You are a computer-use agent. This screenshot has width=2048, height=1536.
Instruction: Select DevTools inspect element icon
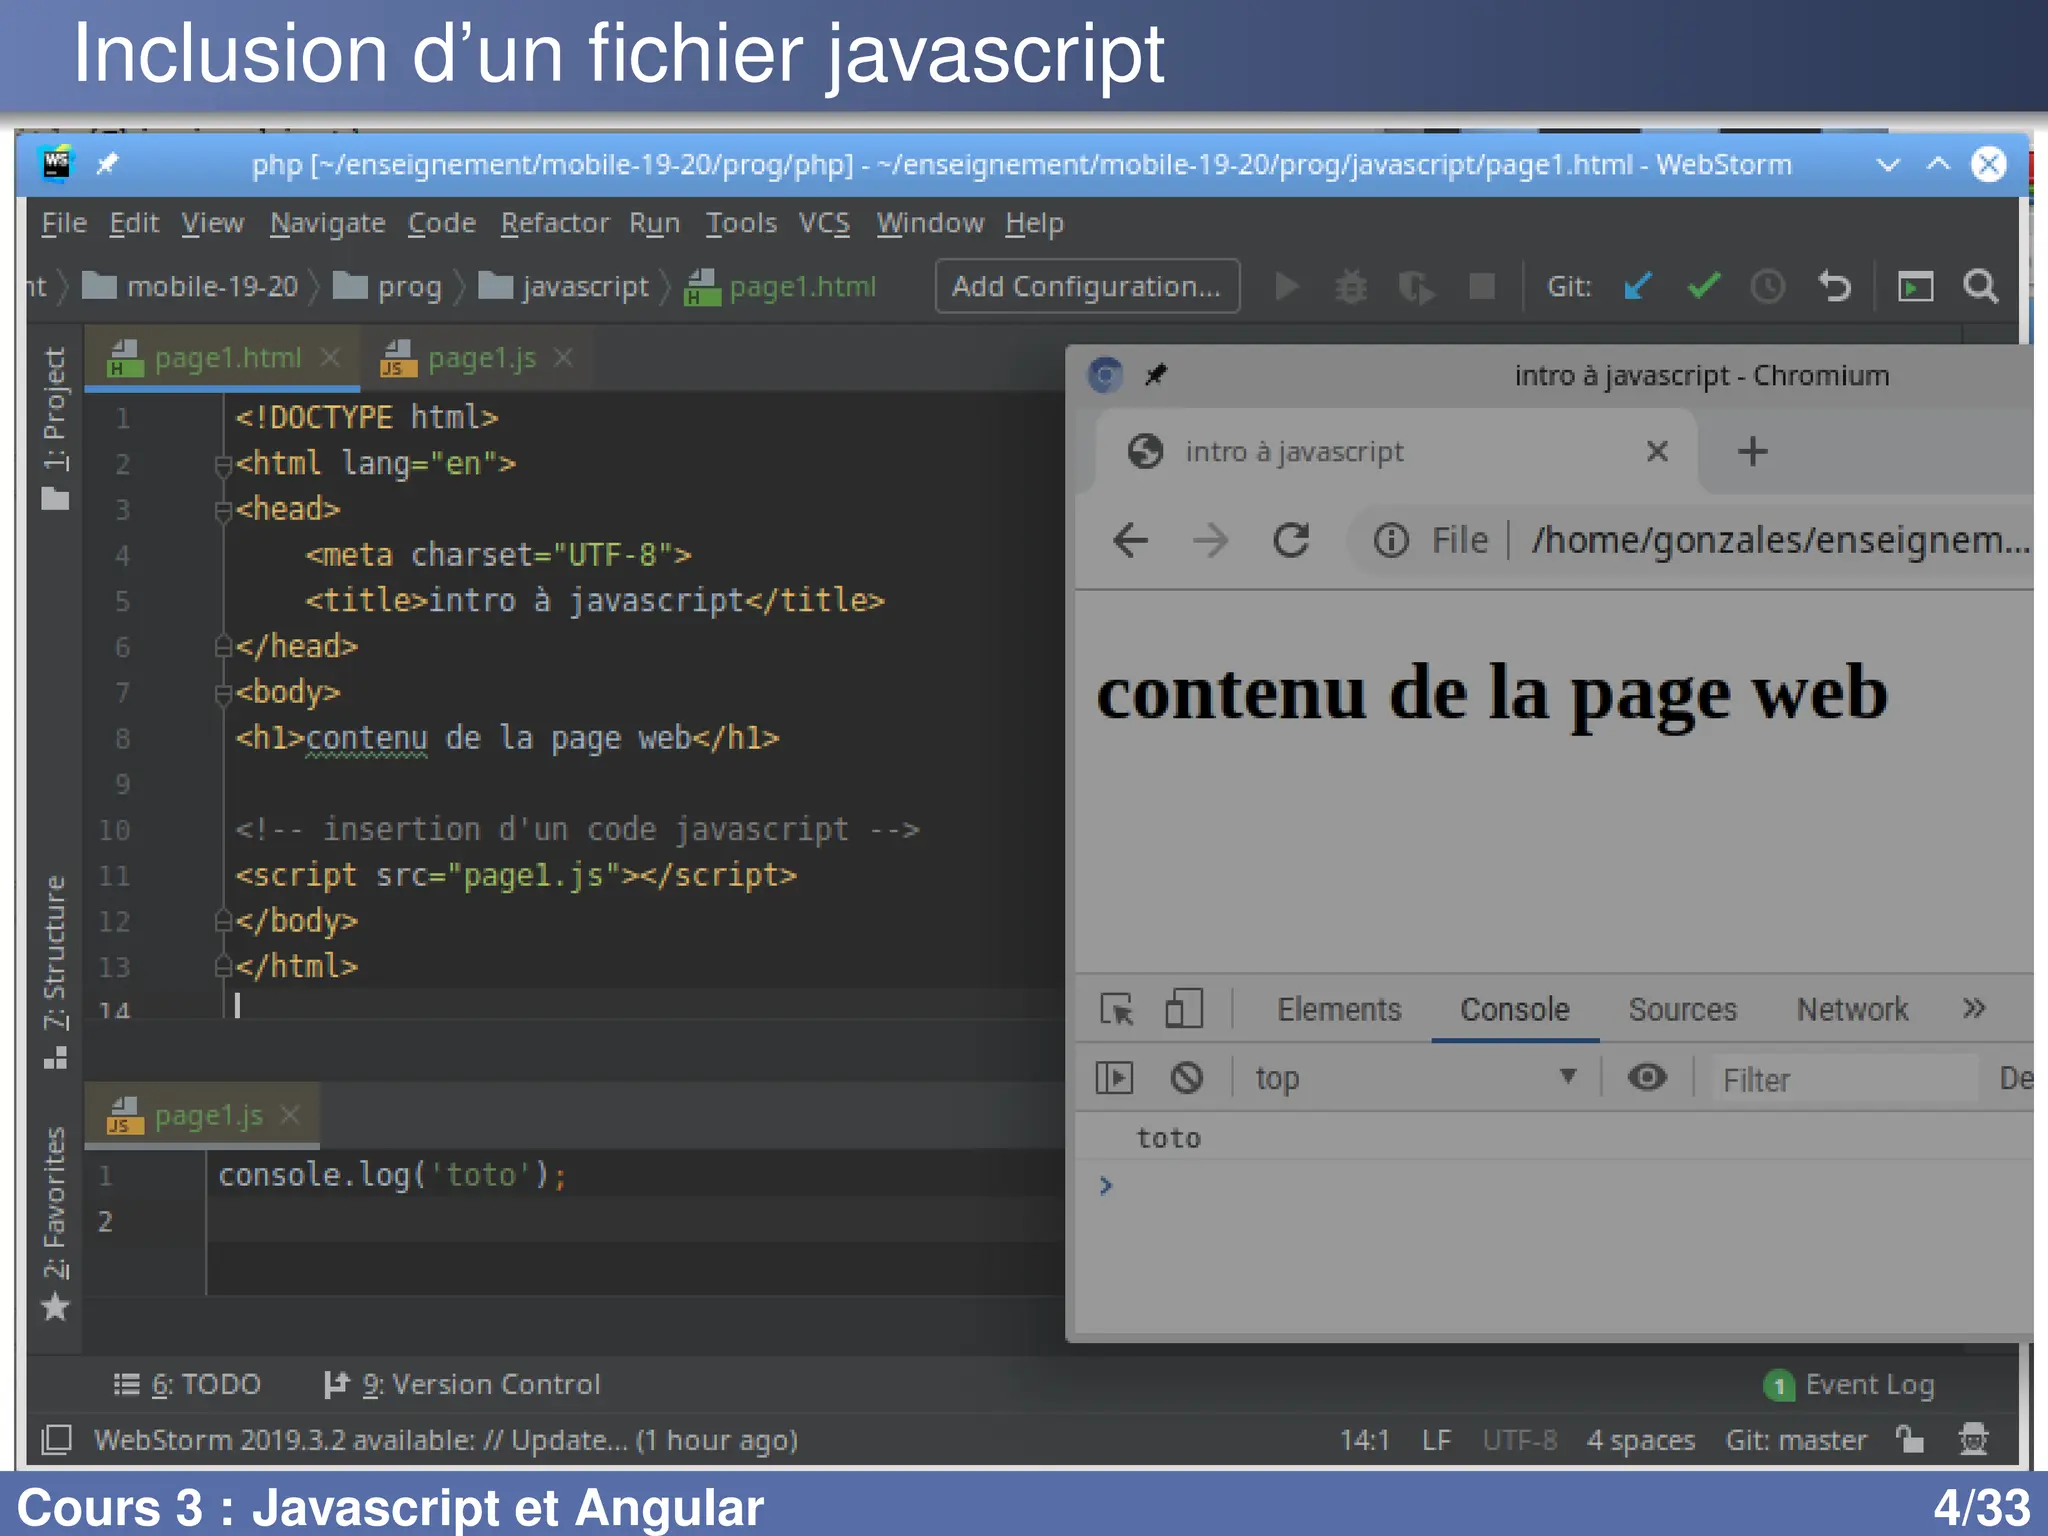[1116, 1009]
